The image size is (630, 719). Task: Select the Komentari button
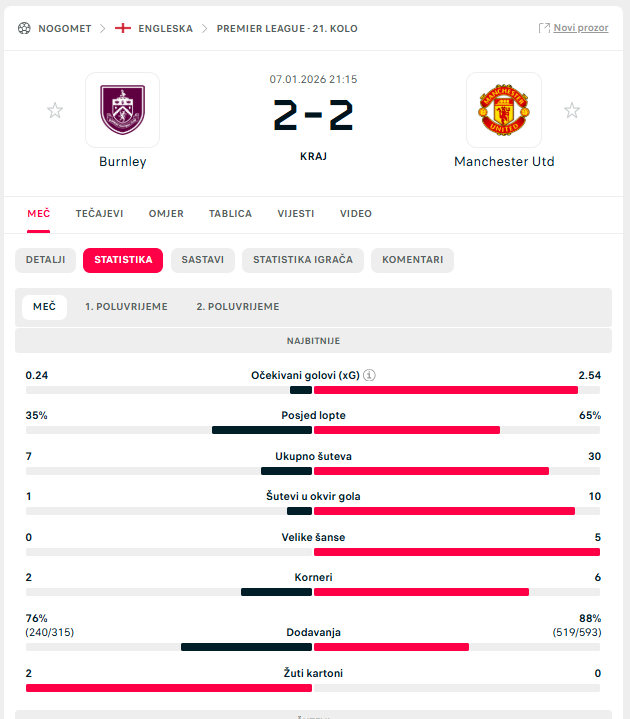(x=412, y=260)
